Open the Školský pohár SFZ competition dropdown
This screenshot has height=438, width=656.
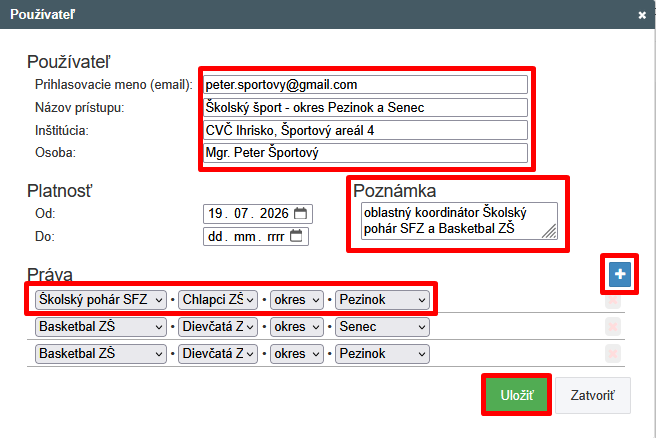(101, 300)
